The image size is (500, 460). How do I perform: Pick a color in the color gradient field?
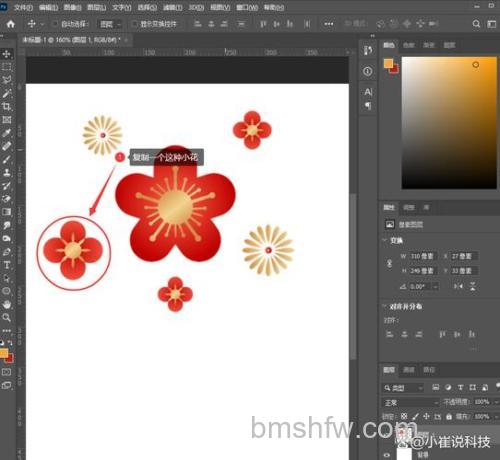pyautogui.click(x=449, y=123)
